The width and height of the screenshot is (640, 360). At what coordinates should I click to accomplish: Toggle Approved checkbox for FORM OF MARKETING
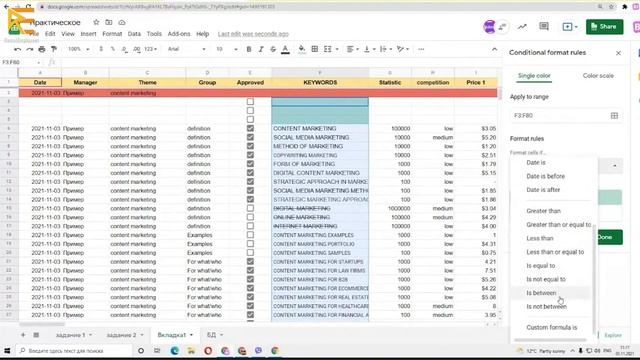pyautogui.click(x=250, y=164)
